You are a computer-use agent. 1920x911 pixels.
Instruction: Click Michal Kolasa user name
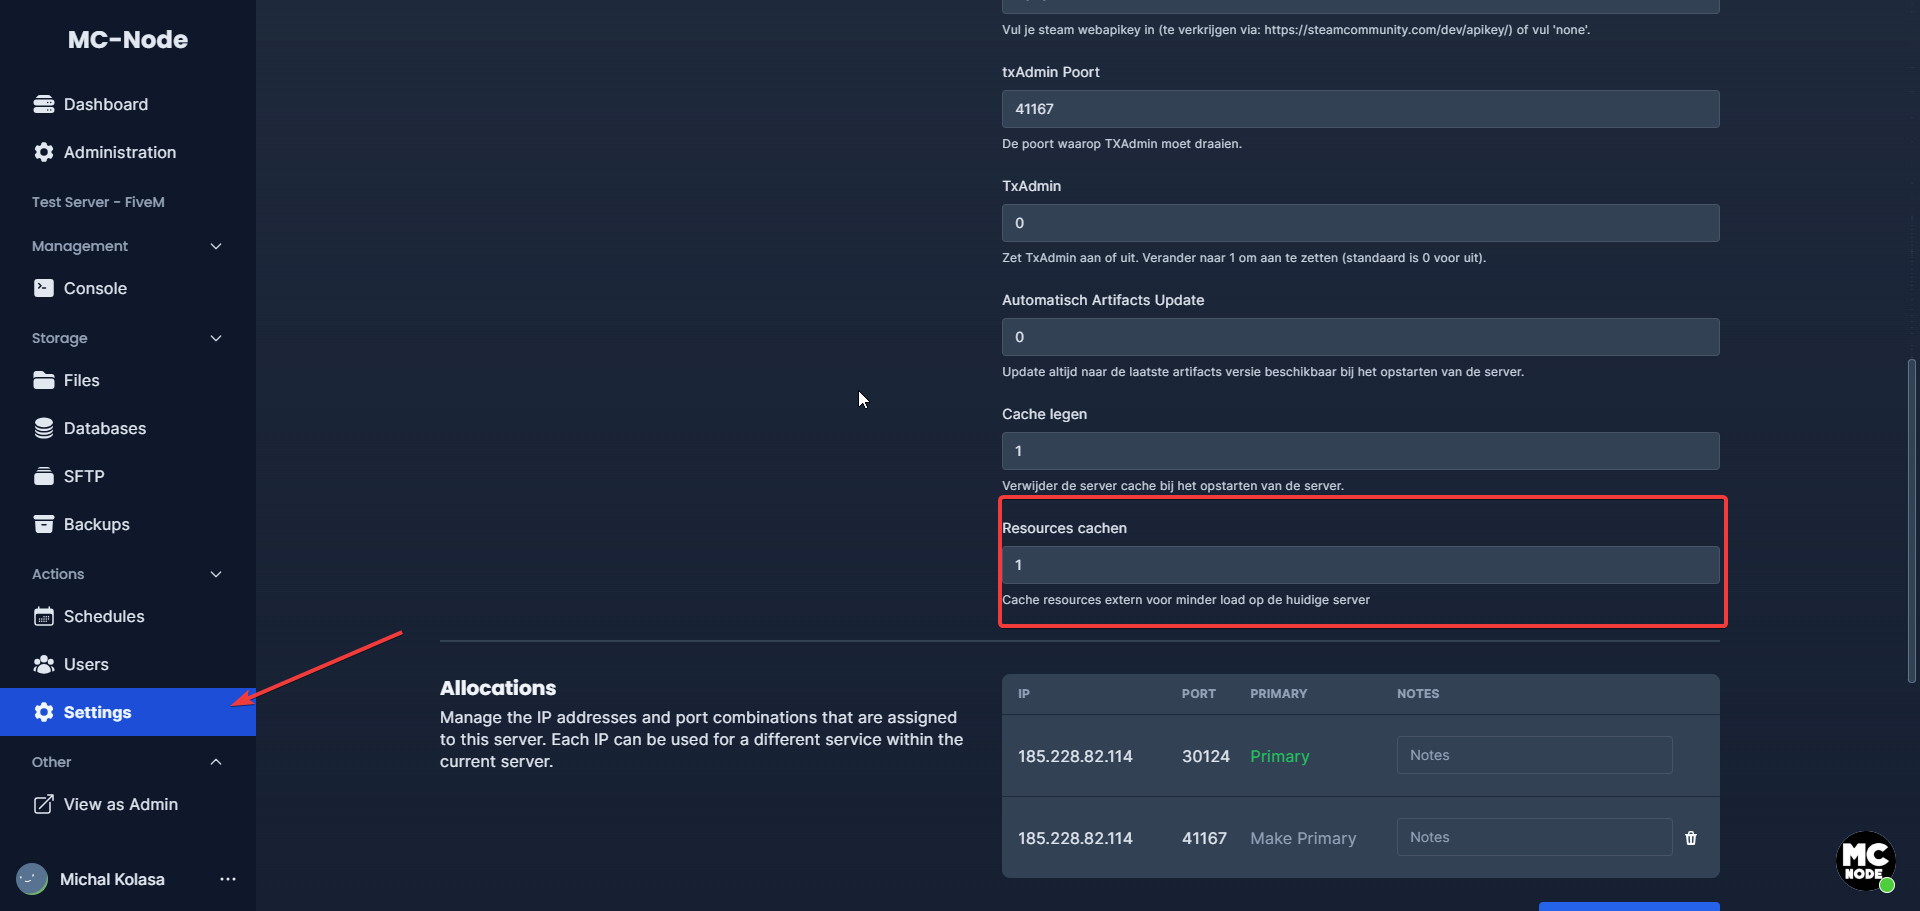coord(112,879)
